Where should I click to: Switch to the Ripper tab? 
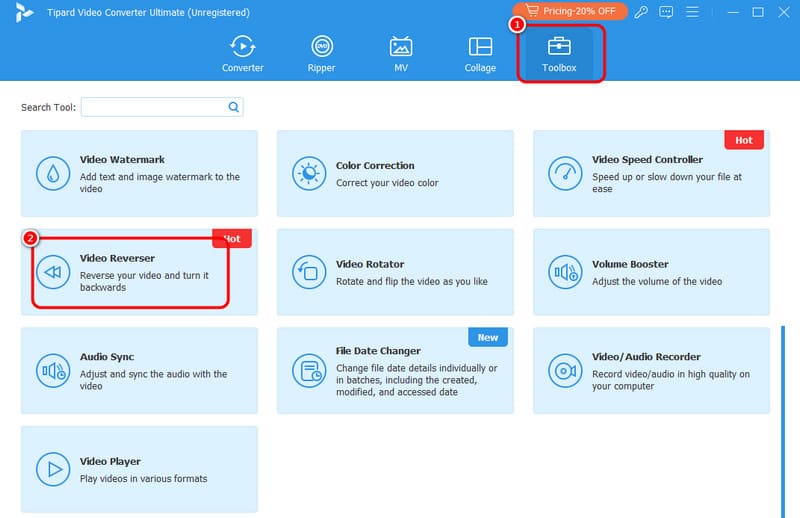pos(322,54)
